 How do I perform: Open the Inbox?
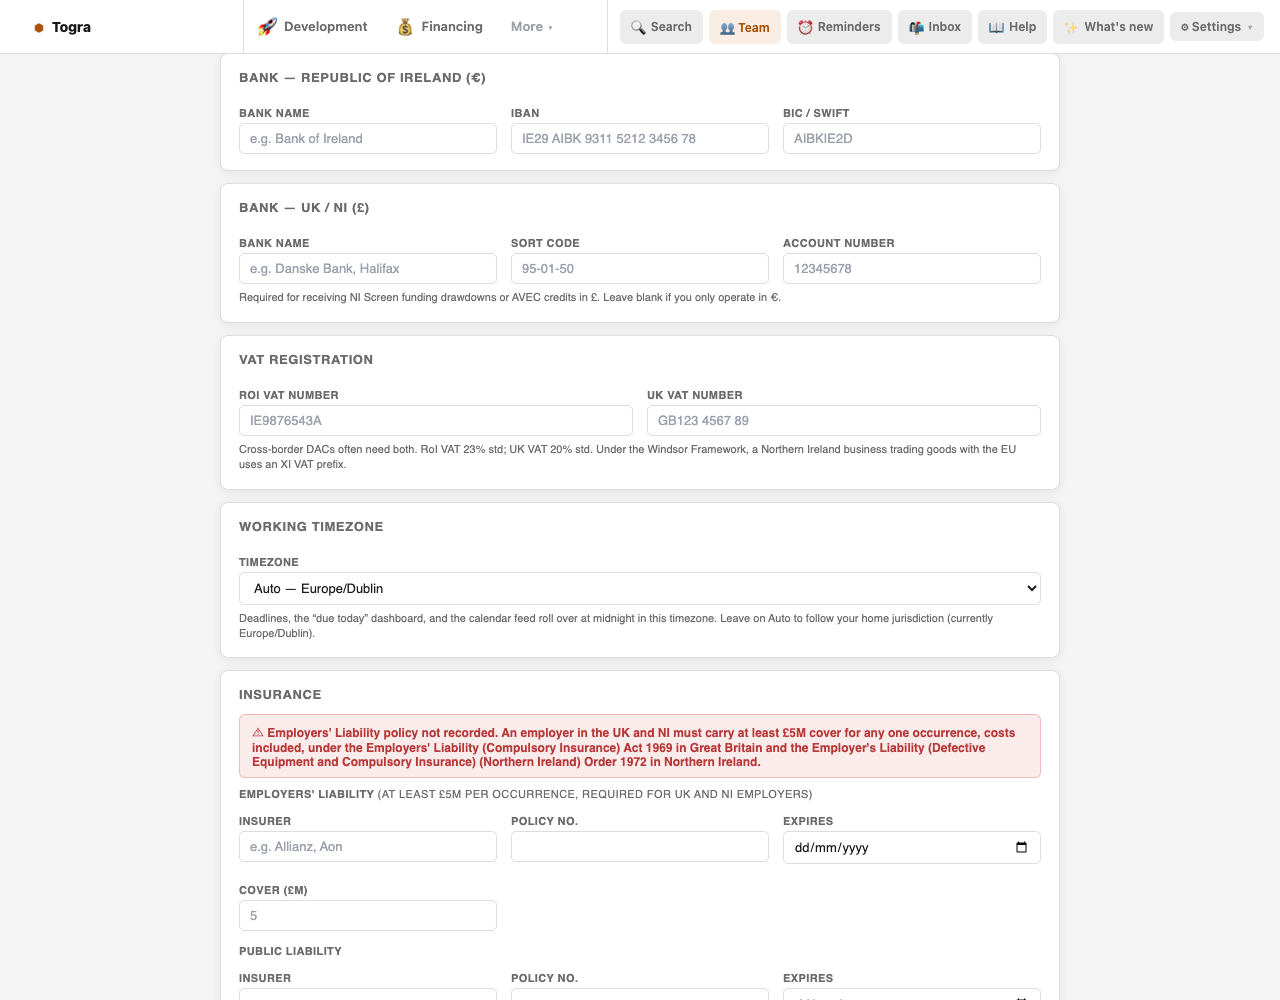click(x=935, y=27)
